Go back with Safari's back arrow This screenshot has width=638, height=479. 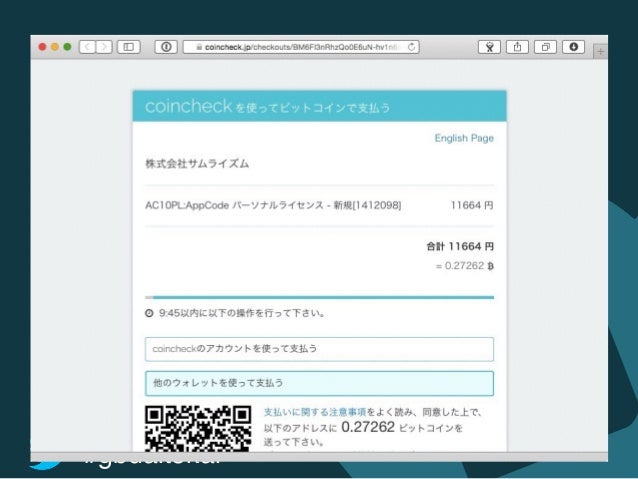(87, 47)
